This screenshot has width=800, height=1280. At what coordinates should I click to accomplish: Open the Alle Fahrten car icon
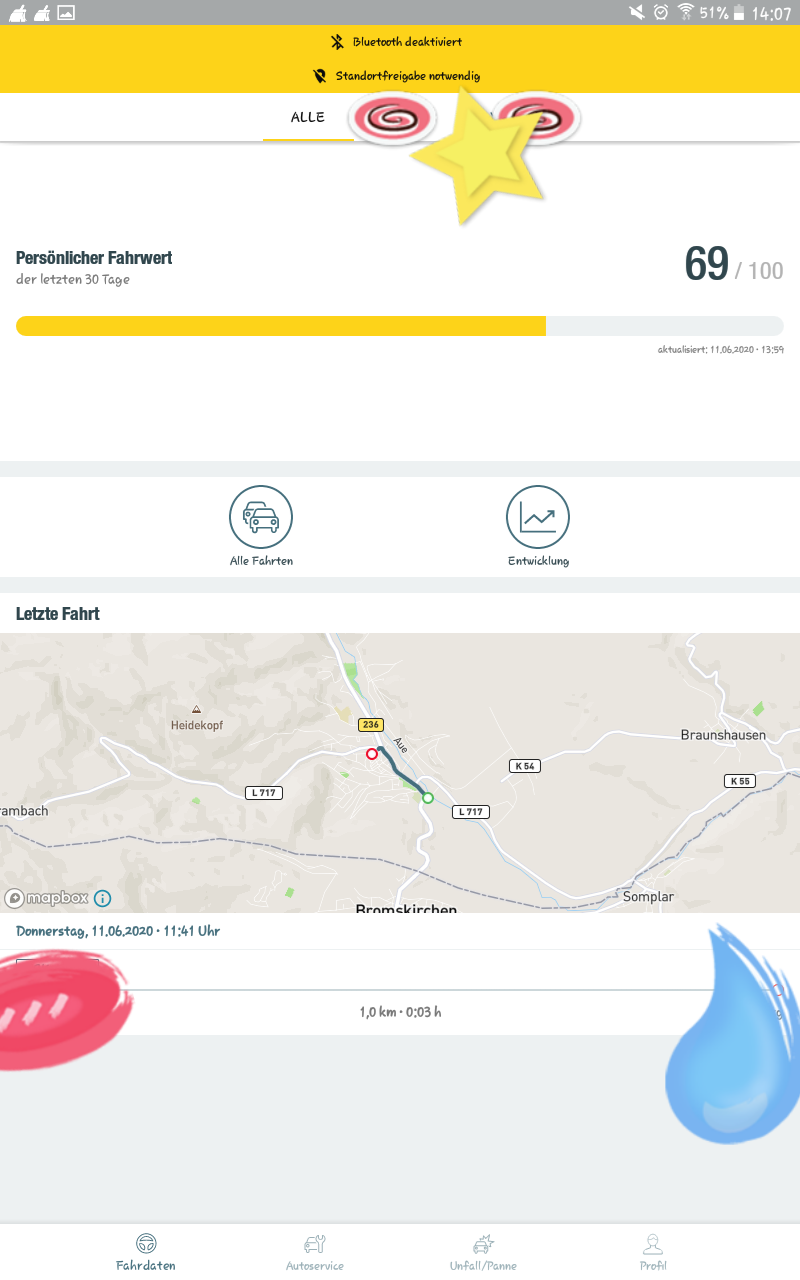261,517
